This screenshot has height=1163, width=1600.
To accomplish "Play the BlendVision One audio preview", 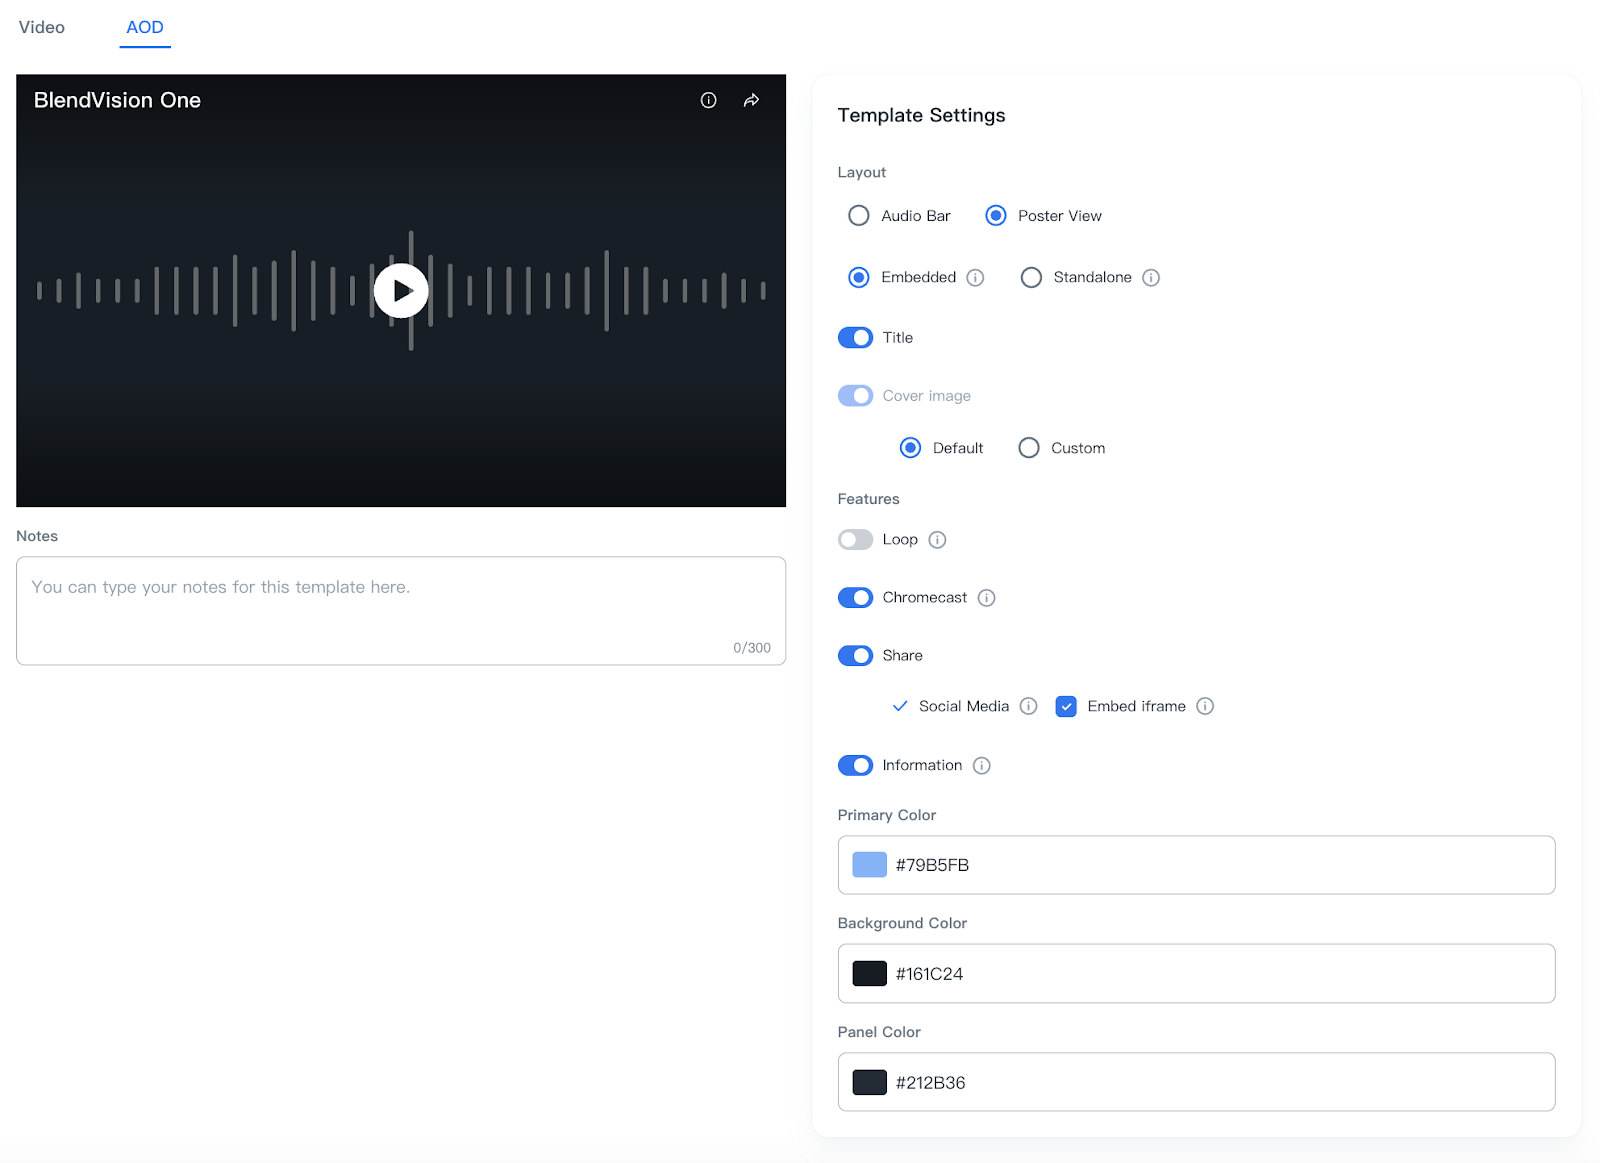I will pos(400,290).
